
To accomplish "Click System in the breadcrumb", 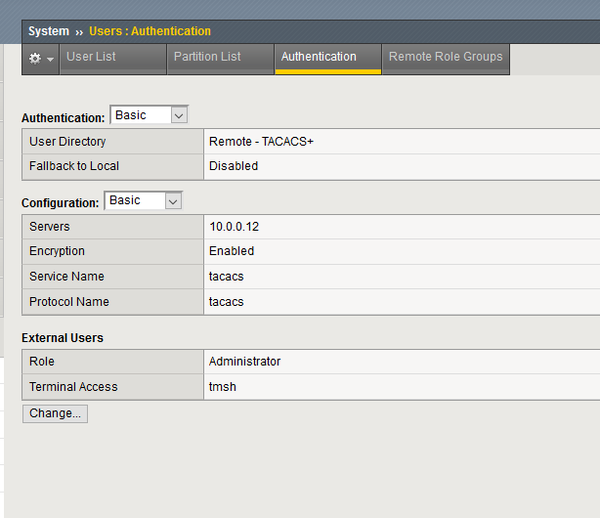I will [x=49, y=31].
